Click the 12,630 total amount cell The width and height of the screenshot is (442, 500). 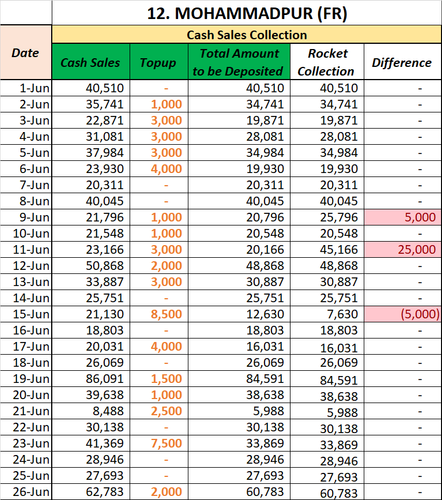239,314
